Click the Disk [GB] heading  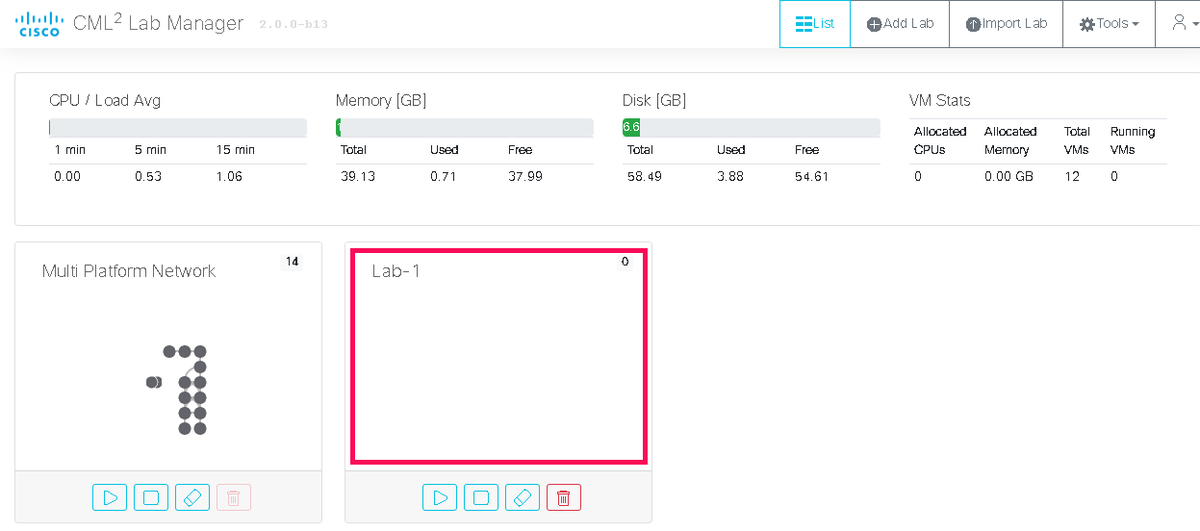pyautogui.click(x=654, y=100)
